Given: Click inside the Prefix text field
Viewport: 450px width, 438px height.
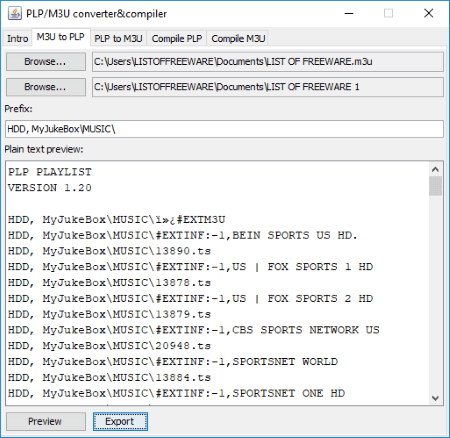Looking at the screenshot, I should pyautogui.click(x=224, y=129).
